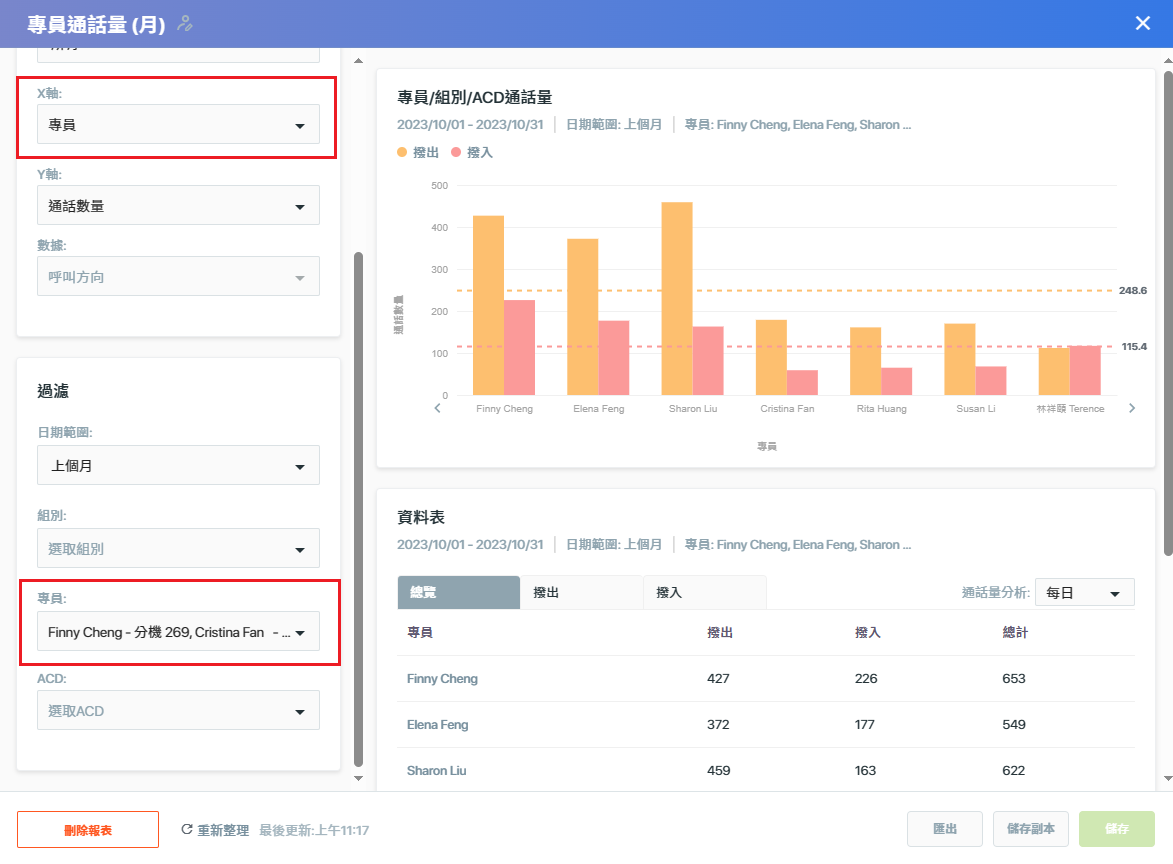This screenshot has width=1173, height=864.
Task: Click the right report panel scrollbar
Action: click(1168, 314)
